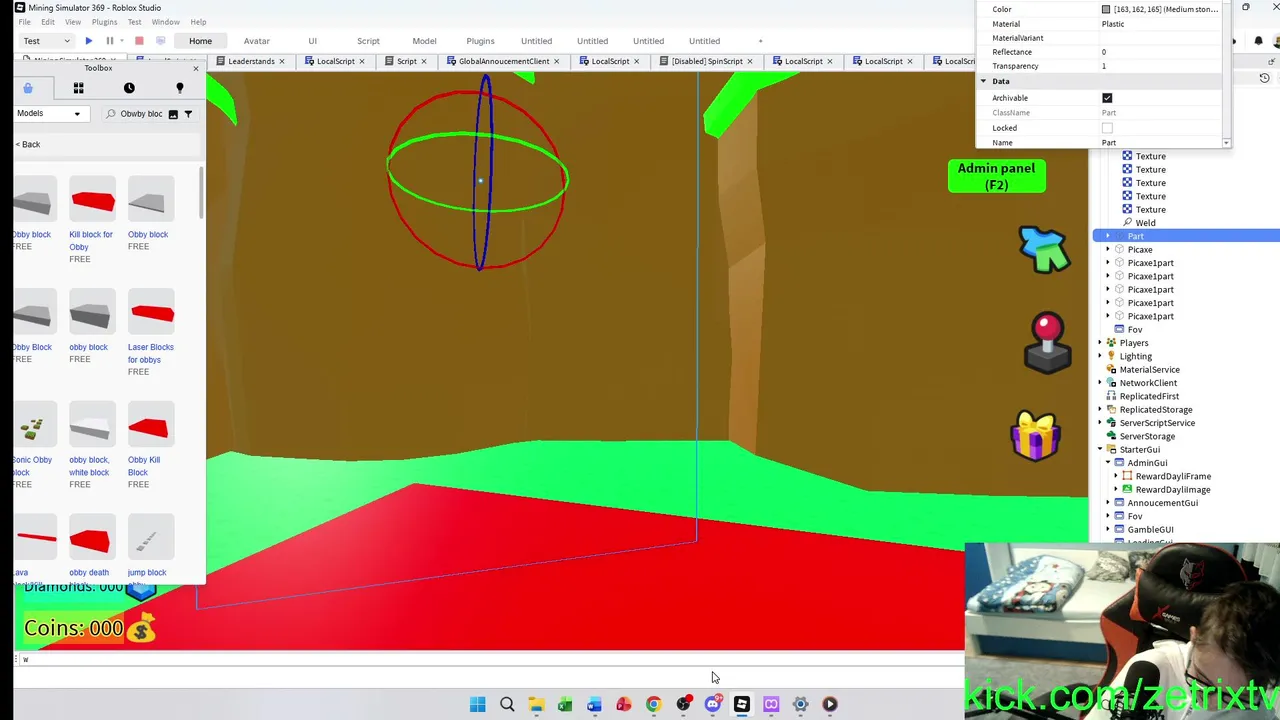Click the red joystick icon
This screenshot has height=720, width=1280.
pos(1047,343)
